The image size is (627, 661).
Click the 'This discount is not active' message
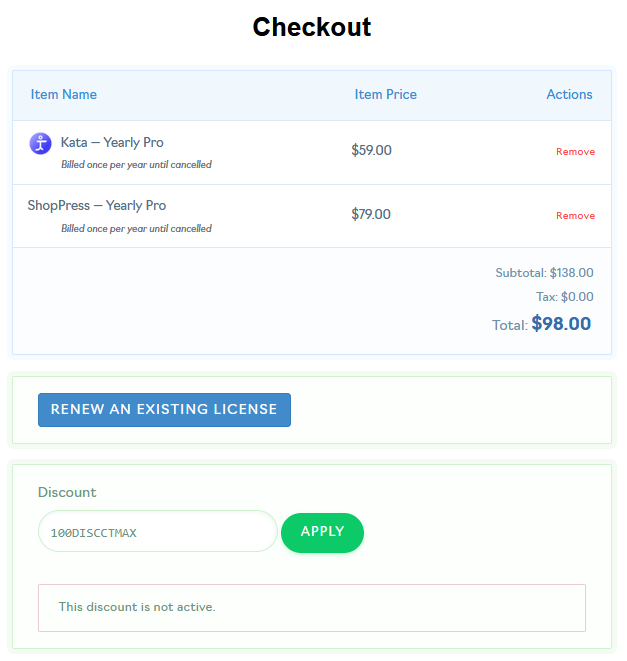137,607
